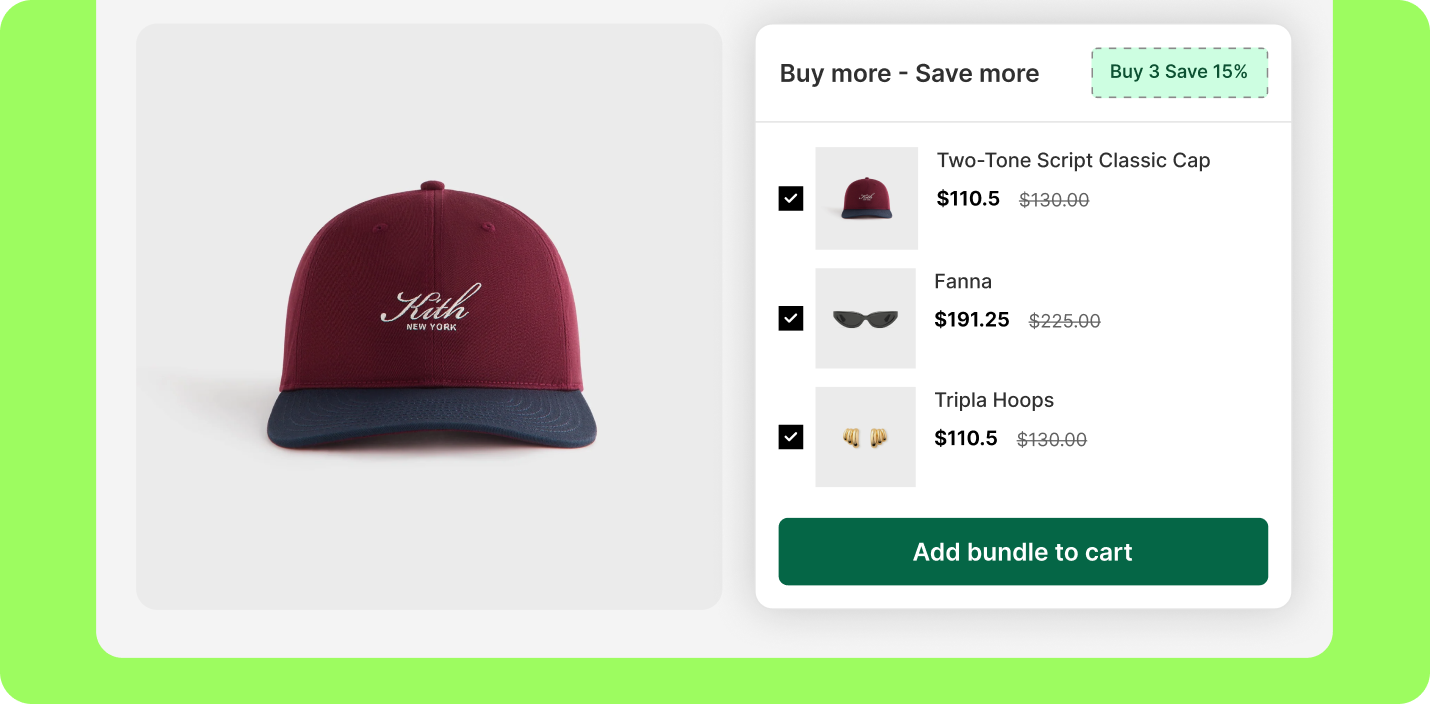
Task: Click the crossed-out $225.00 original price
Action: pos(1064,321)
